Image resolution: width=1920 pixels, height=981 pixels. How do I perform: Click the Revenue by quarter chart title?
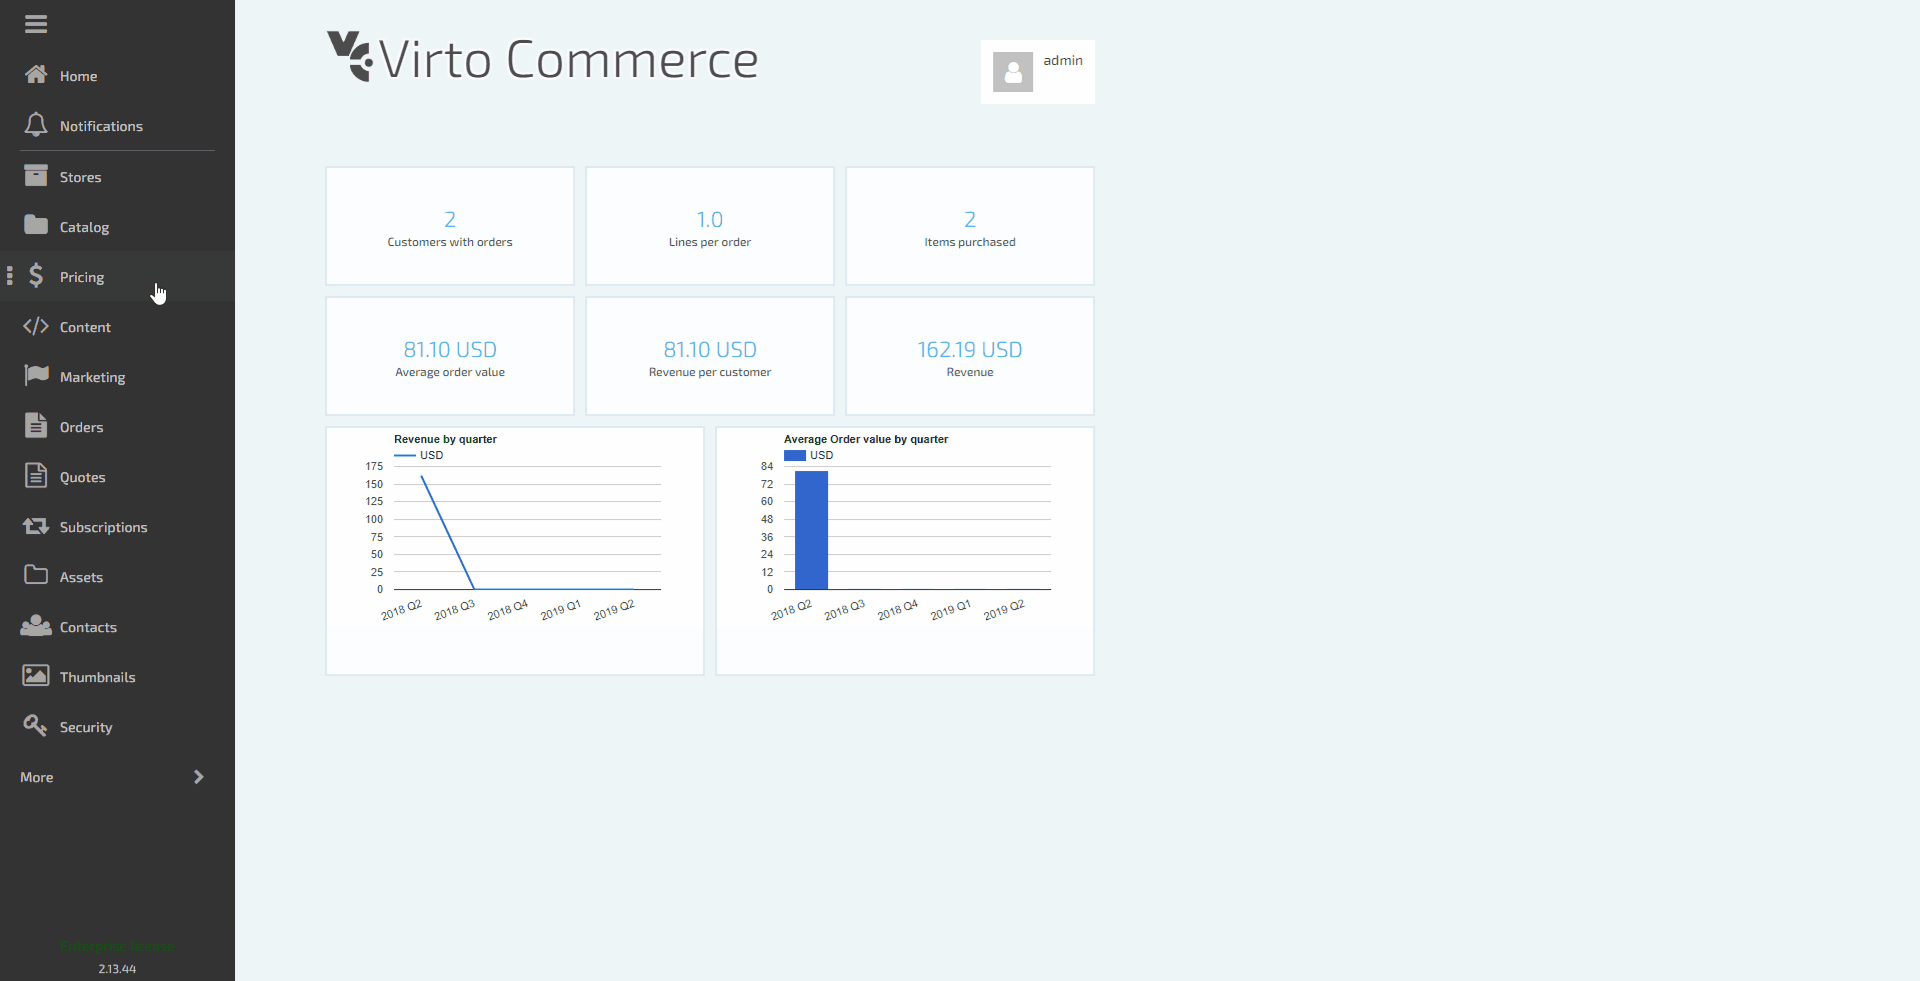[445, 439]
